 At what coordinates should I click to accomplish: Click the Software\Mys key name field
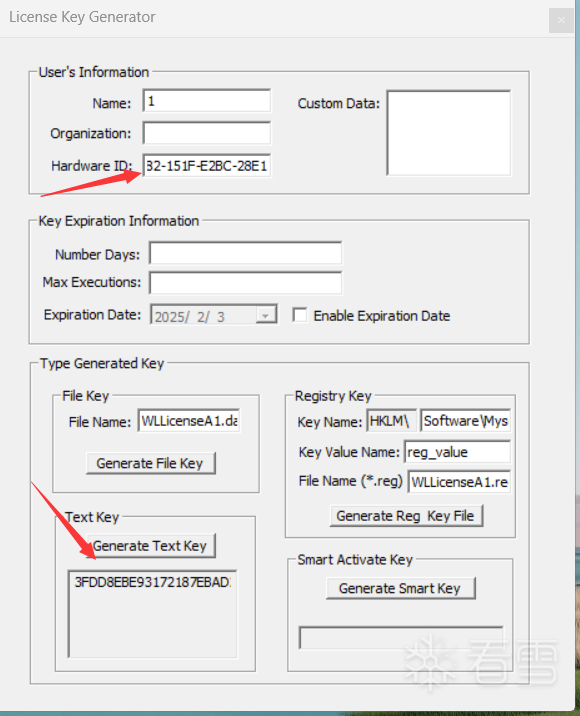[x=465, y=421]
